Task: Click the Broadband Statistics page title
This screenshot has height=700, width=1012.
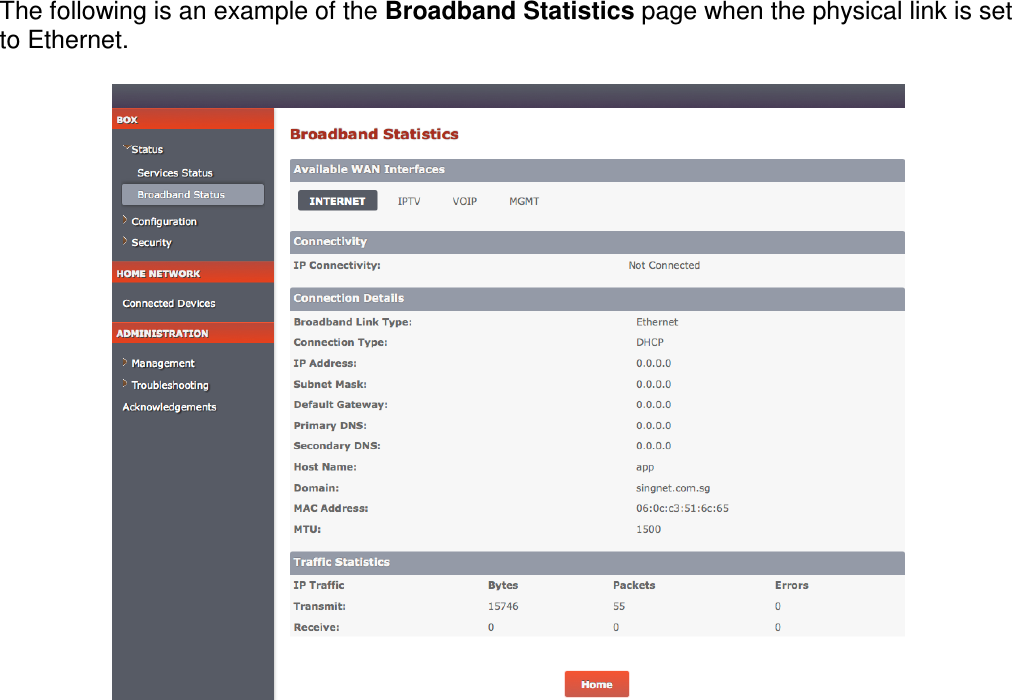Action: click(373, 134)
